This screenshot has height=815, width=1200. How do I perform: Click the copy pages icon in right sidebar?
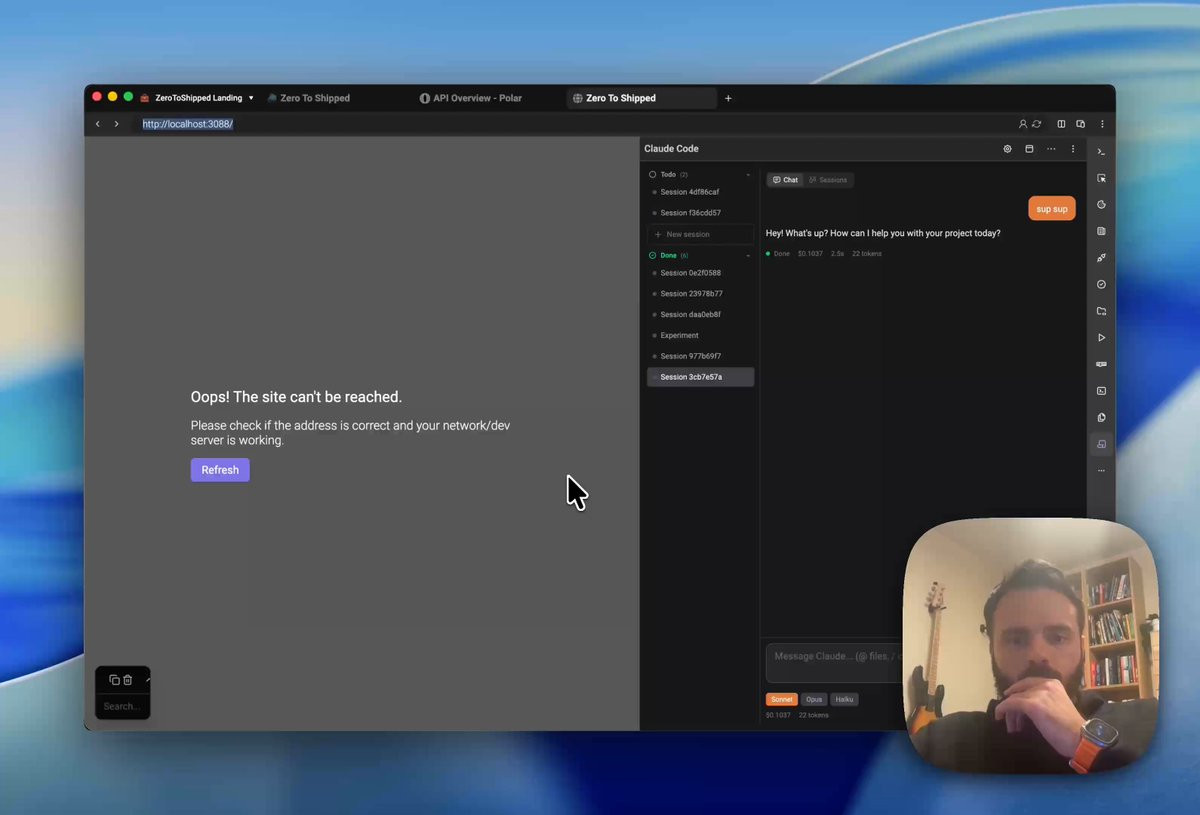(1101, 417)
